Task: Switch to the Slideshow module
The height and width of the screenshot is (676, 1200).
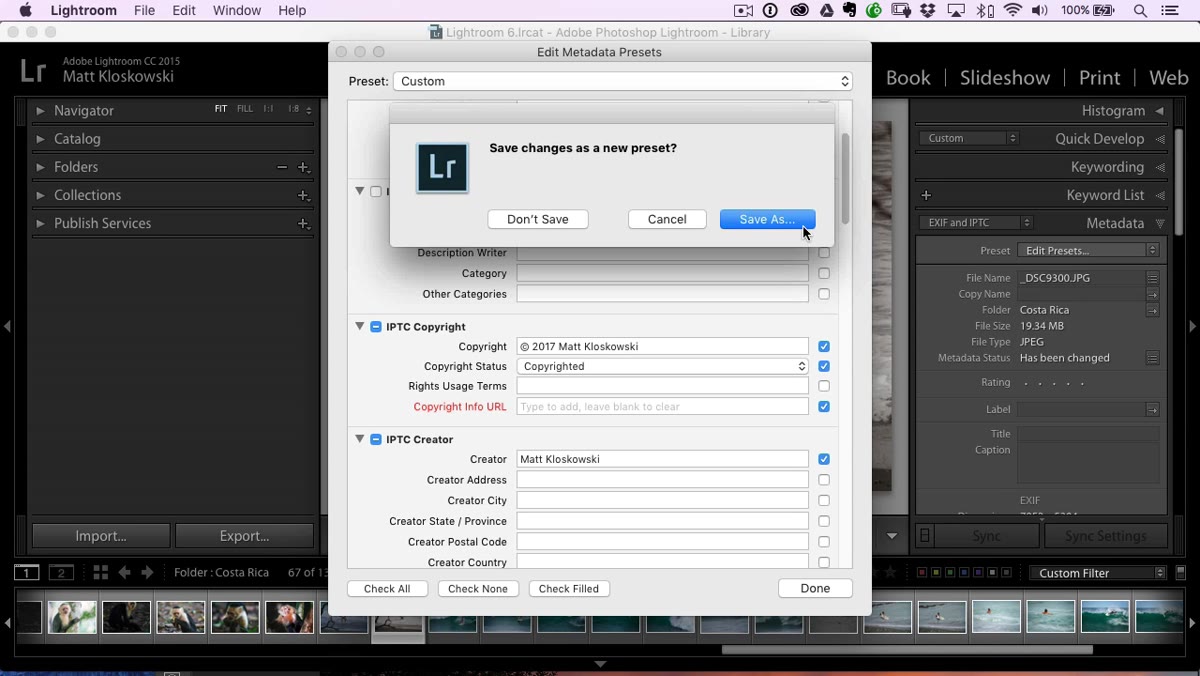Action: pos(1005,78)
